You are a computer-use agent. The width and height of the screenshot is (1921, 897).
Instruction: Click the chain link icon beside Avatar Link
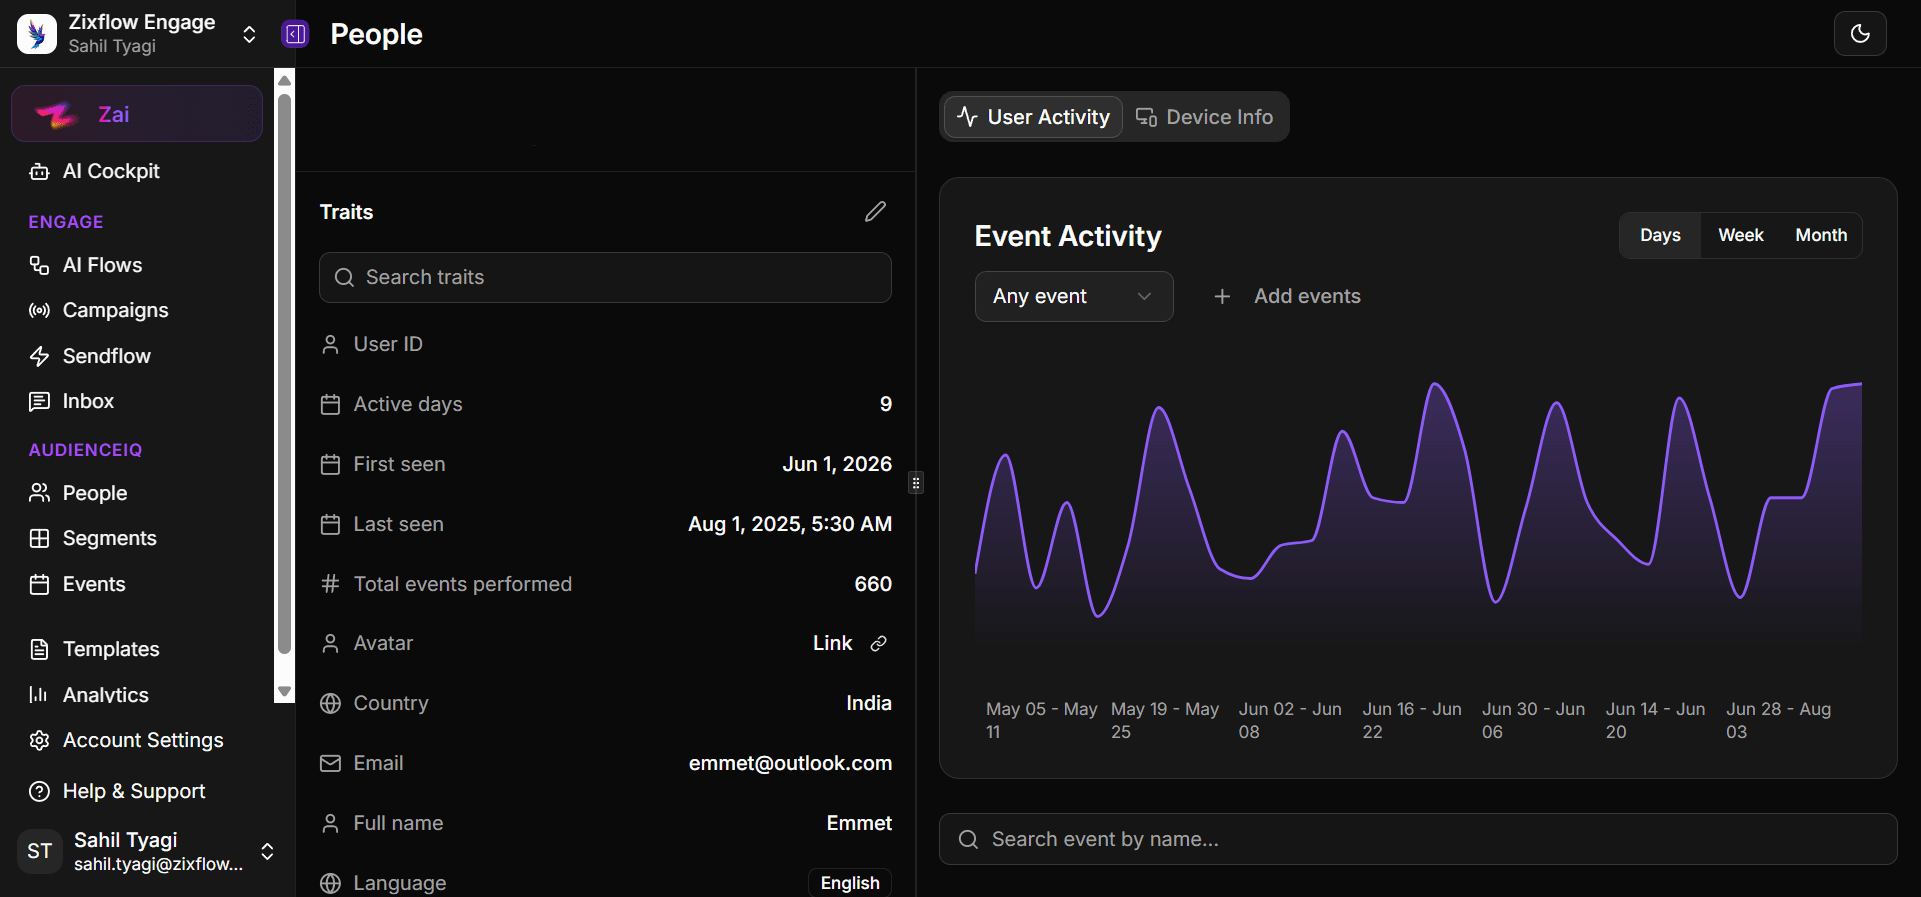pos(878,644)
